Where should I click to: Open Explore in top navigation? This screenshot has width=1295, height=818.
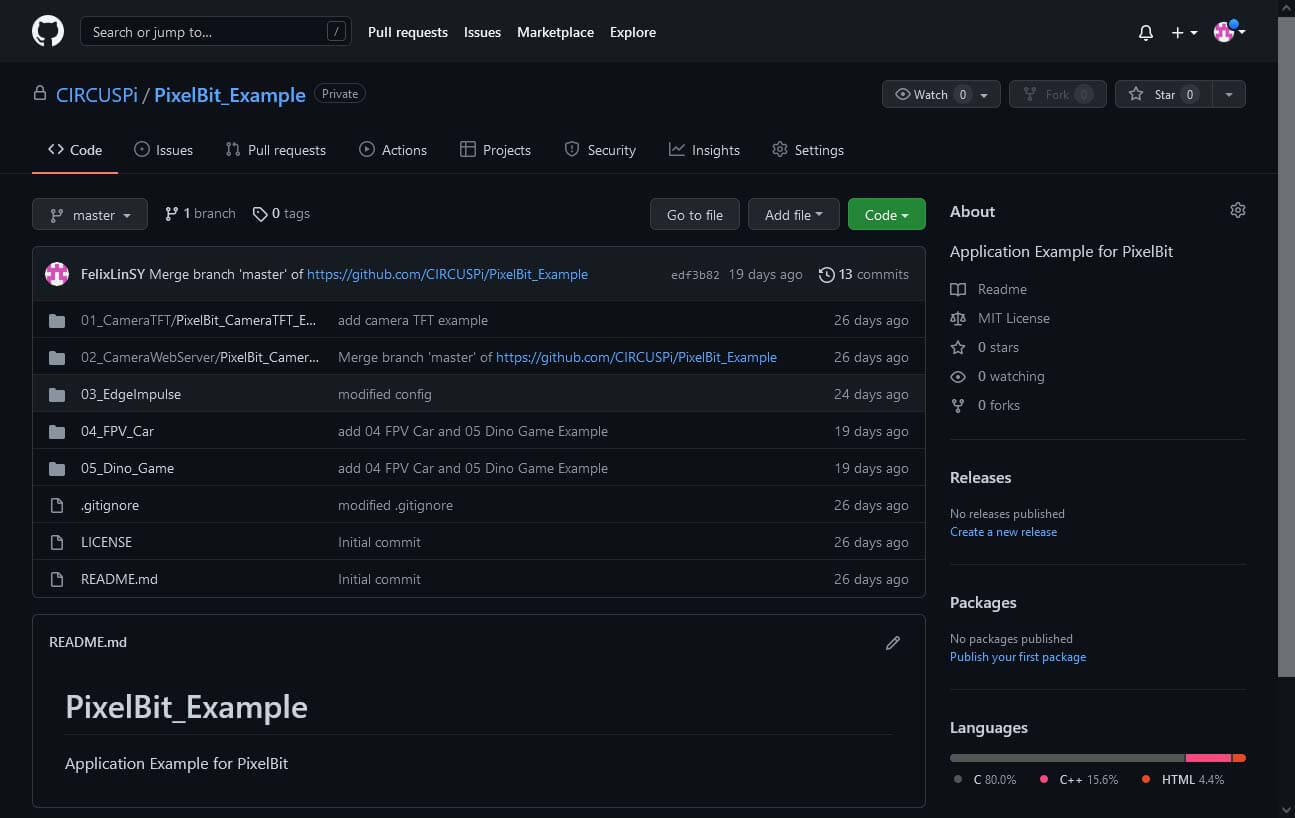point(633,32)
